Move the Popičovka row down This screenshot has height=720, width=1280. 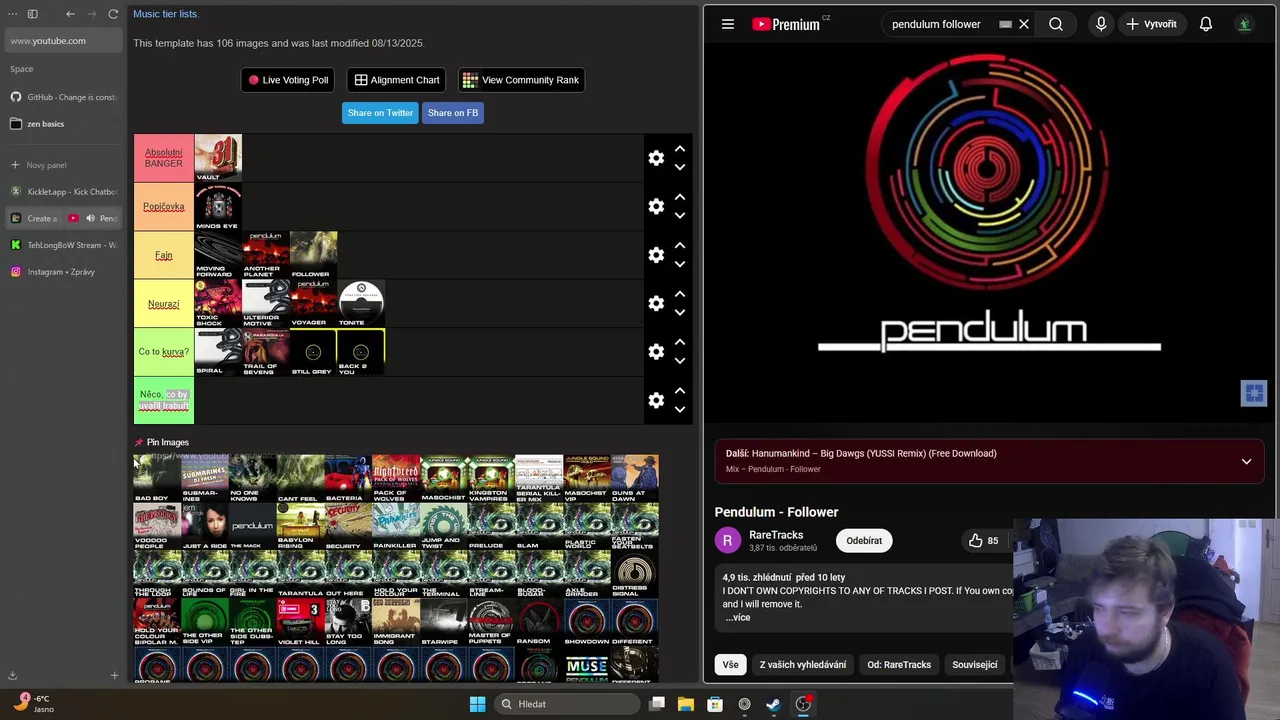[x=680, y=216]
